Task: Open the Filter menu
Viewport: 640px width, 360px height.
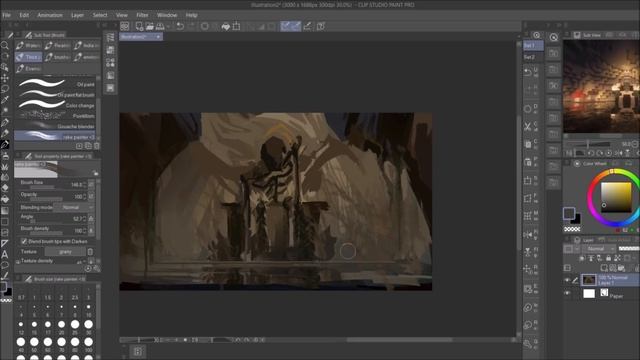Action: tap(142, 15)
